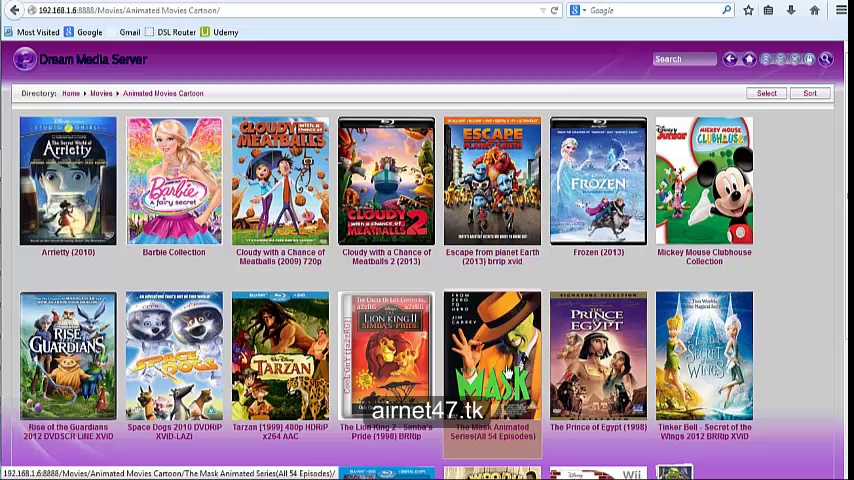Go to Movies in directory breadcrumb
This screenshot has height=480, width=854.
(101, 93)
